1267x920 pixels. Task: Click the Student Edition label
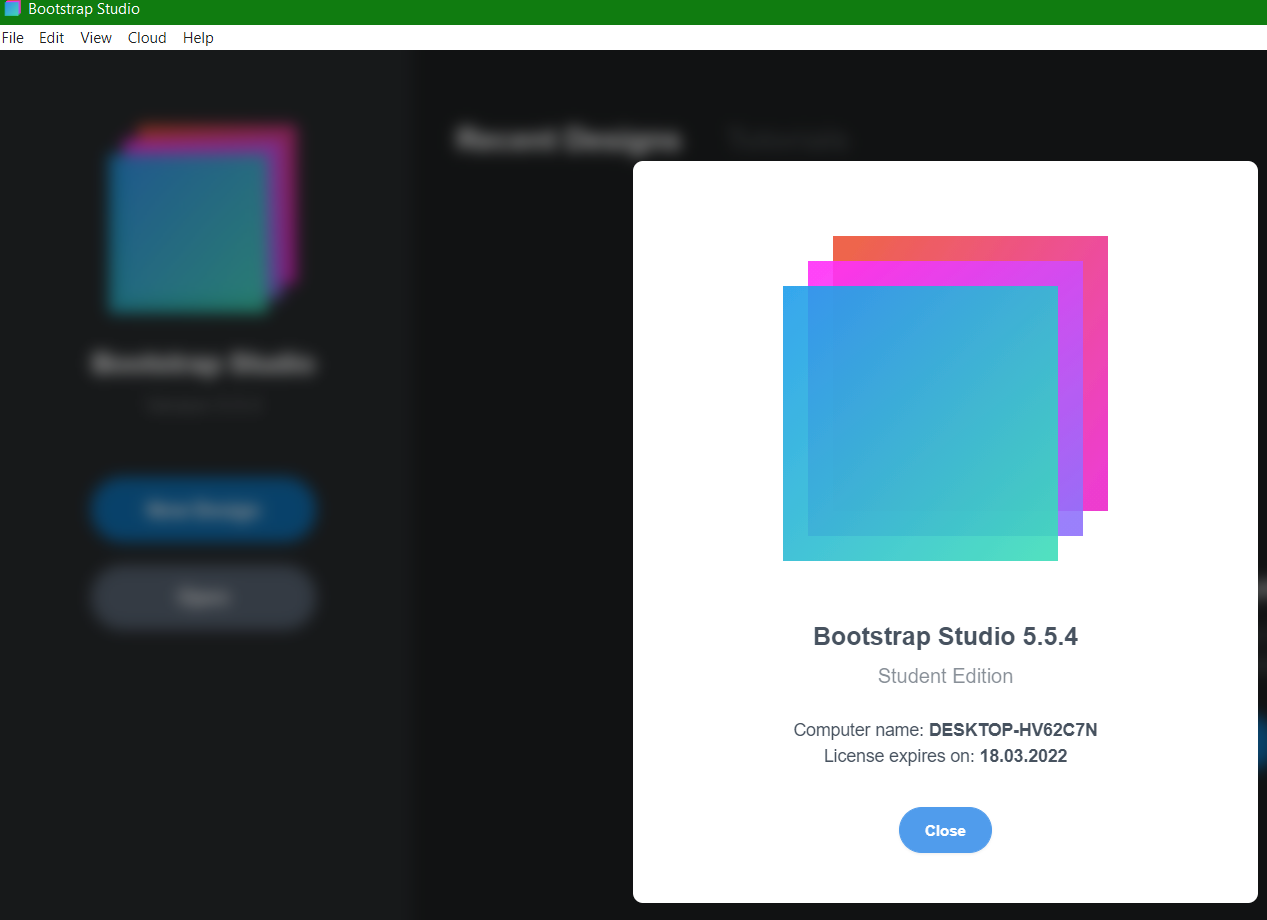click(945, 676)
